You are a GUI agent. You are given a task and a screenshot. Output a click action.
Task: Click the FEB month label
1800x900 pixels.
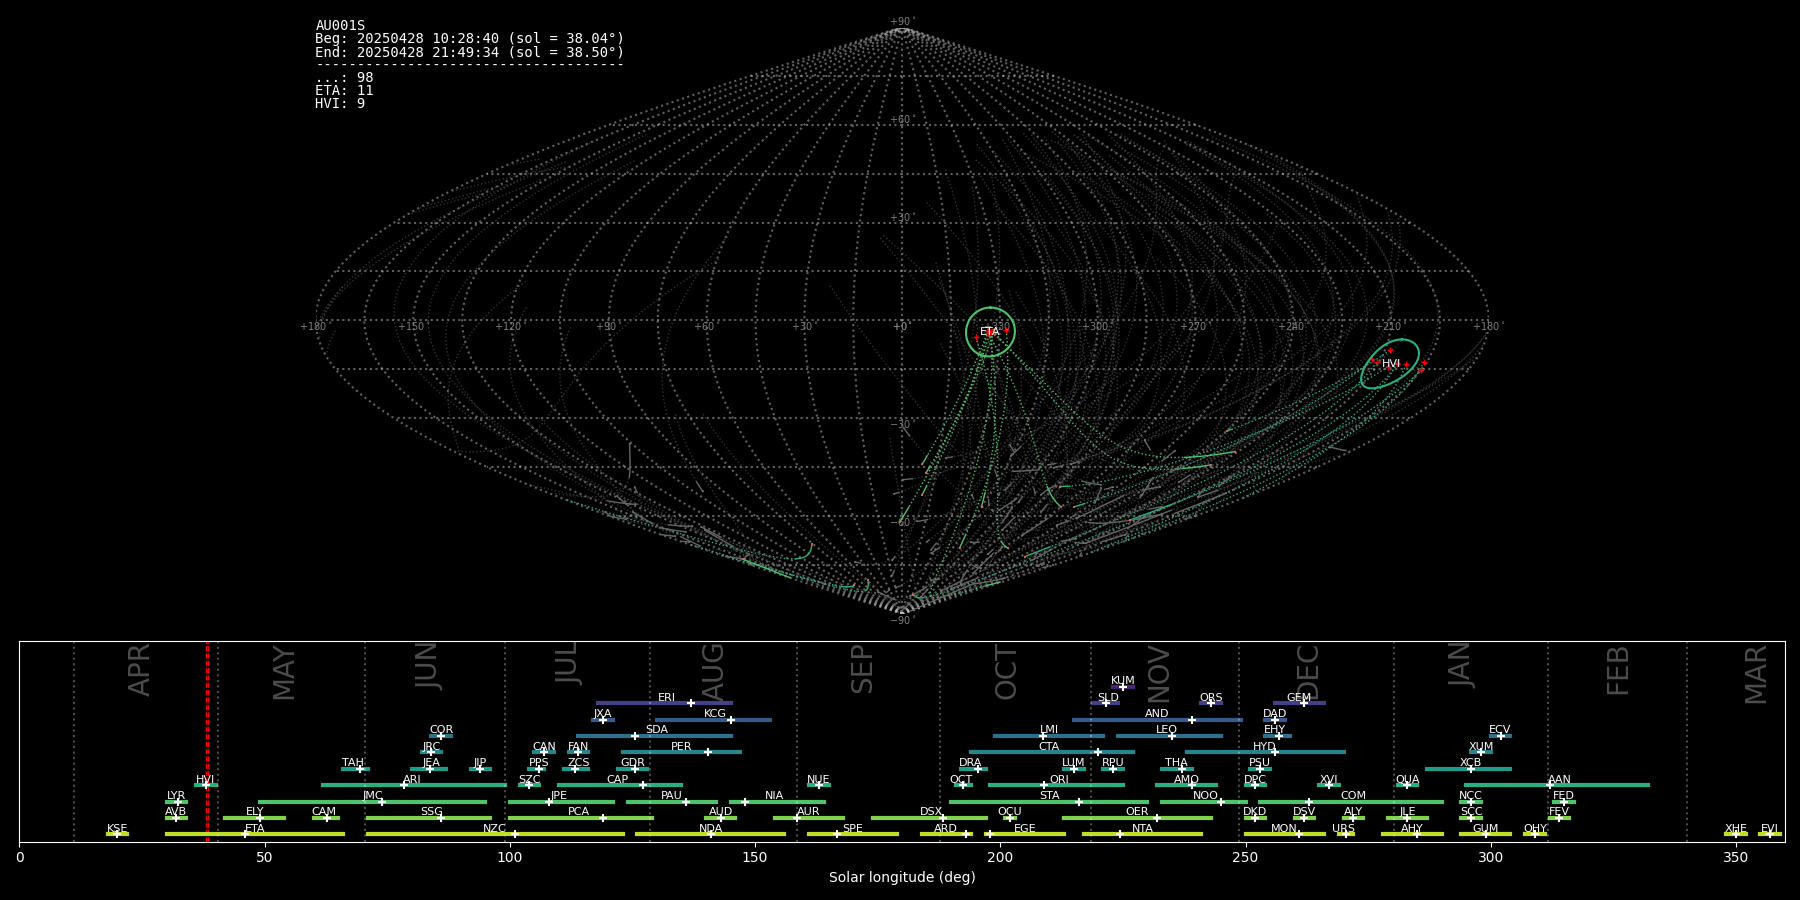coord(1618,671)
